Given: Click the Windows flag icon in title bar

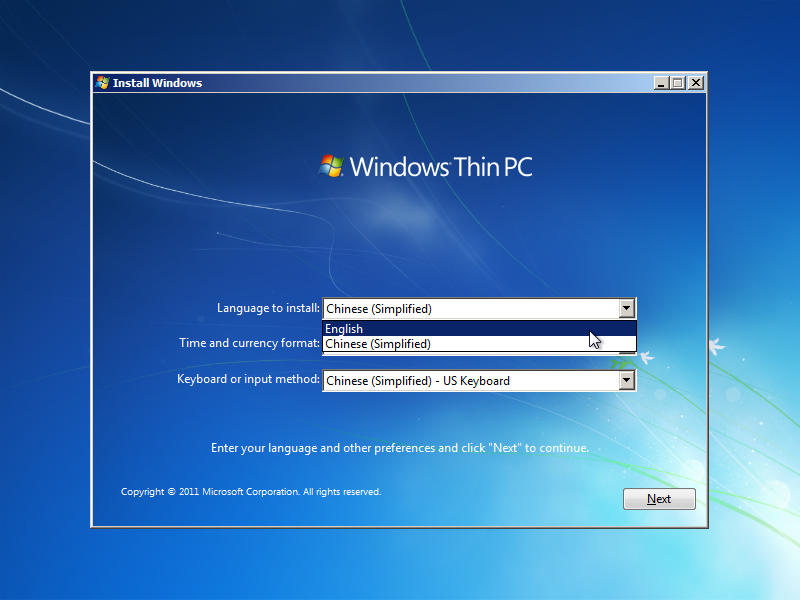Looking at the screenshot, I should pyautogui.click(x=102, y=83).
